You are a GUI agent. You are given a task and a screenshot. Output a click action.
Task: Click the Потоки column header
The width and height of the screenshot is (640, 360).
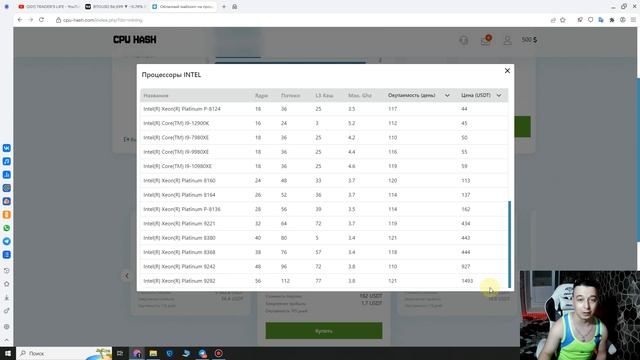291,96
